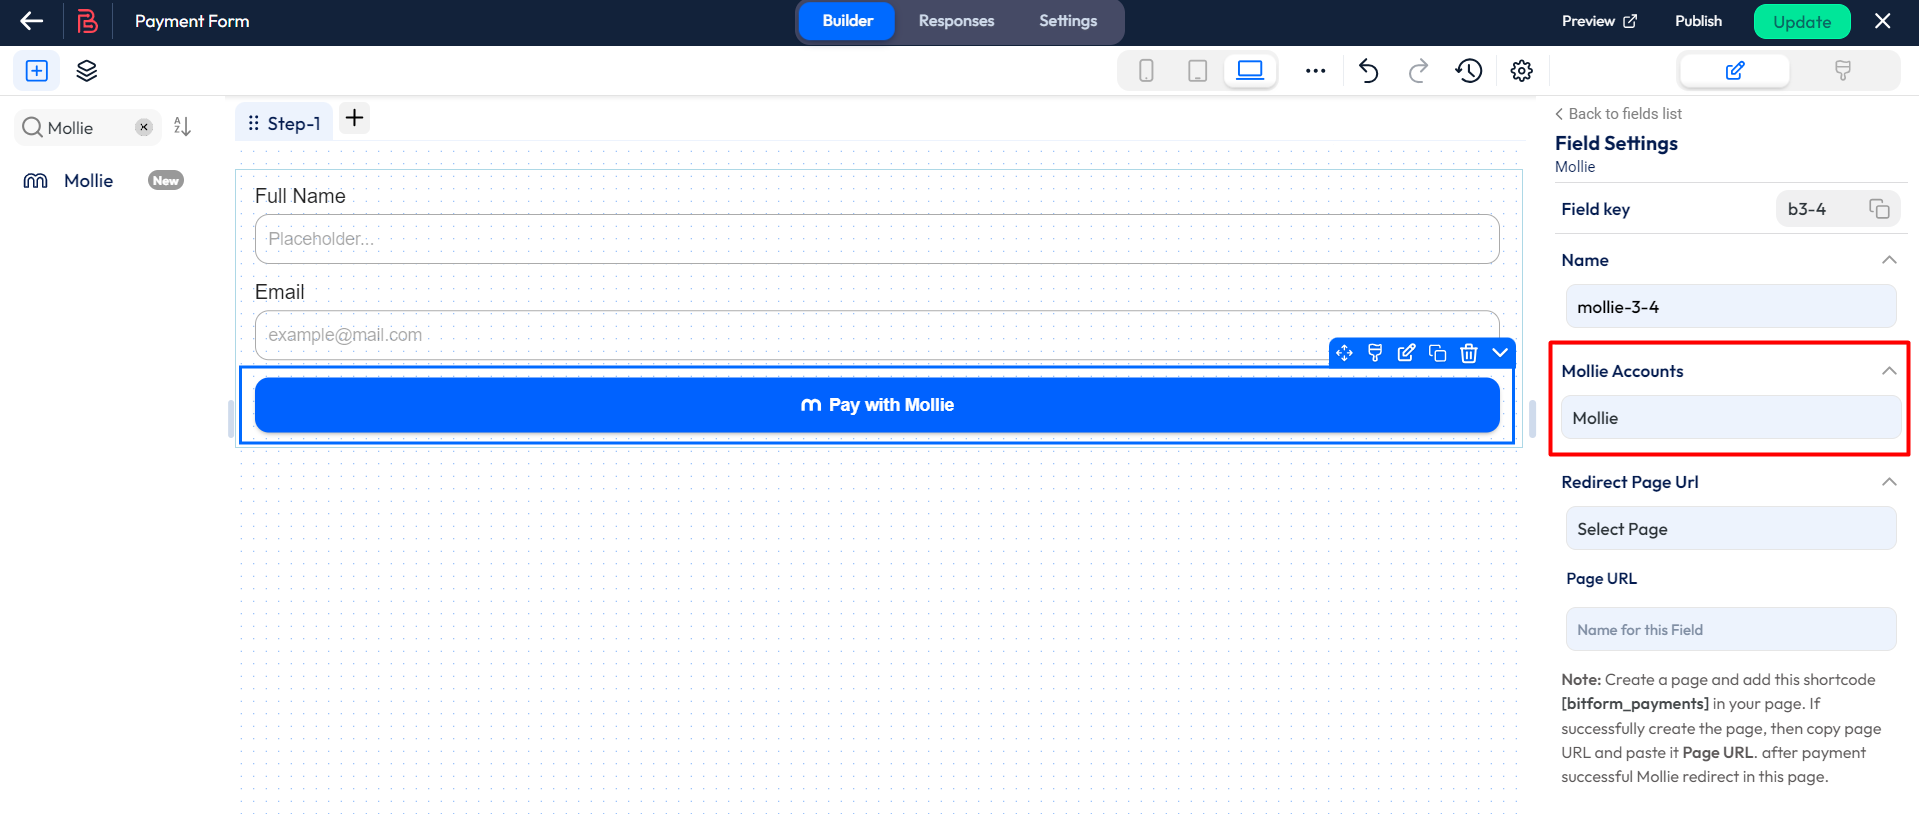Click the undo arrow icon
Viewport: 1919px width, 814px height.
(x=1368, y=71)
